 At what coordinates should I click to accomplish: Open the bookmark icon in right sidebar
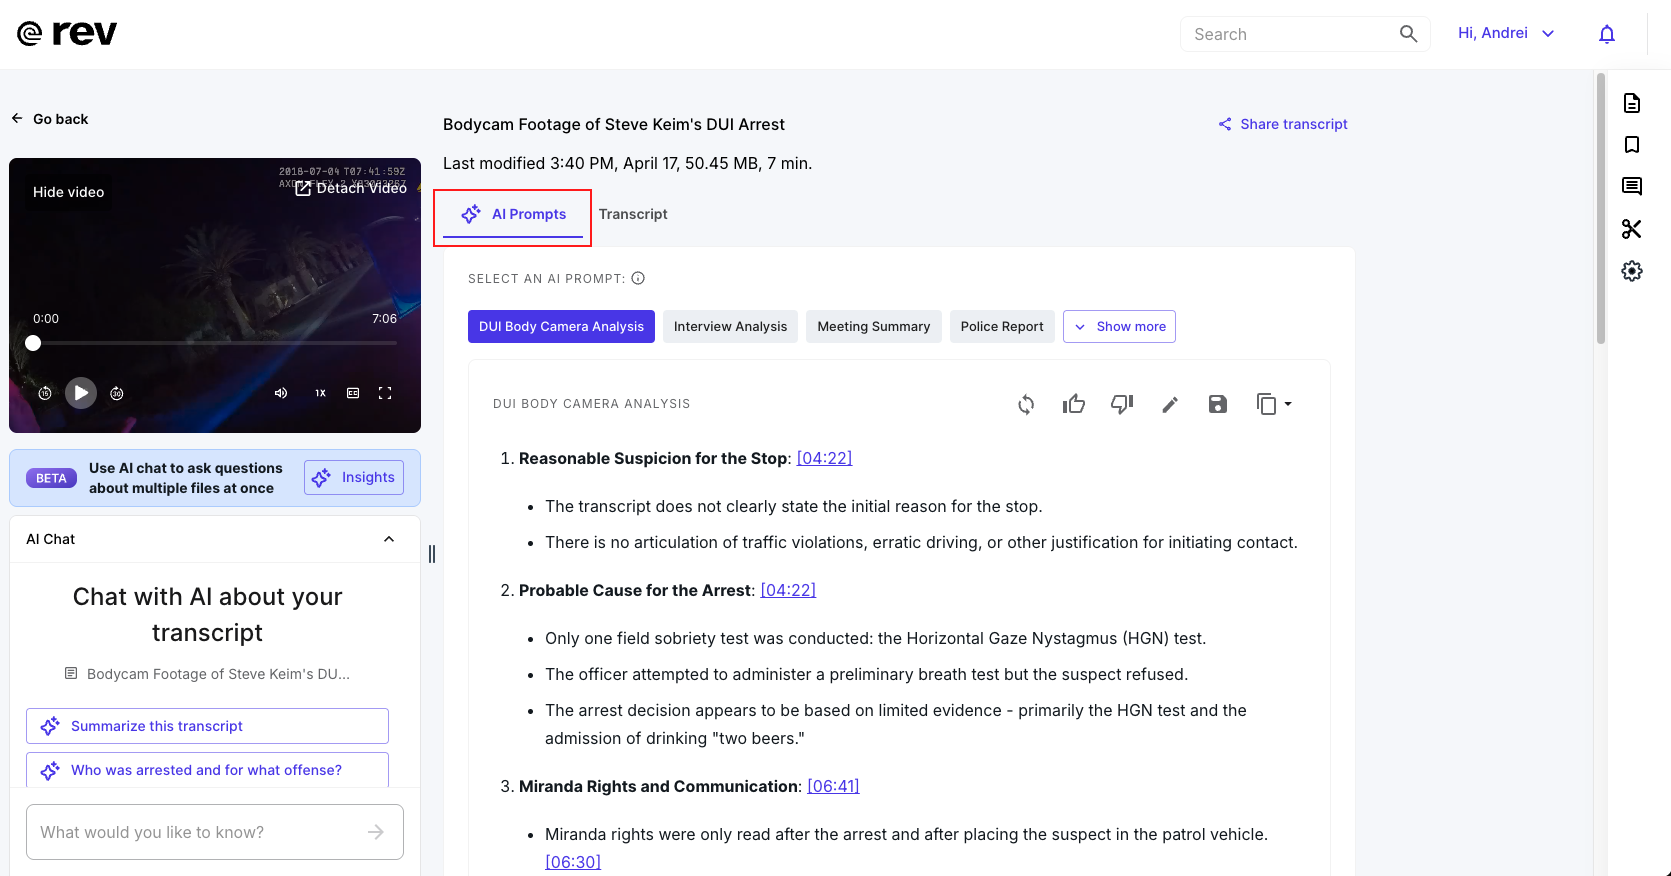pos(1632,145)
